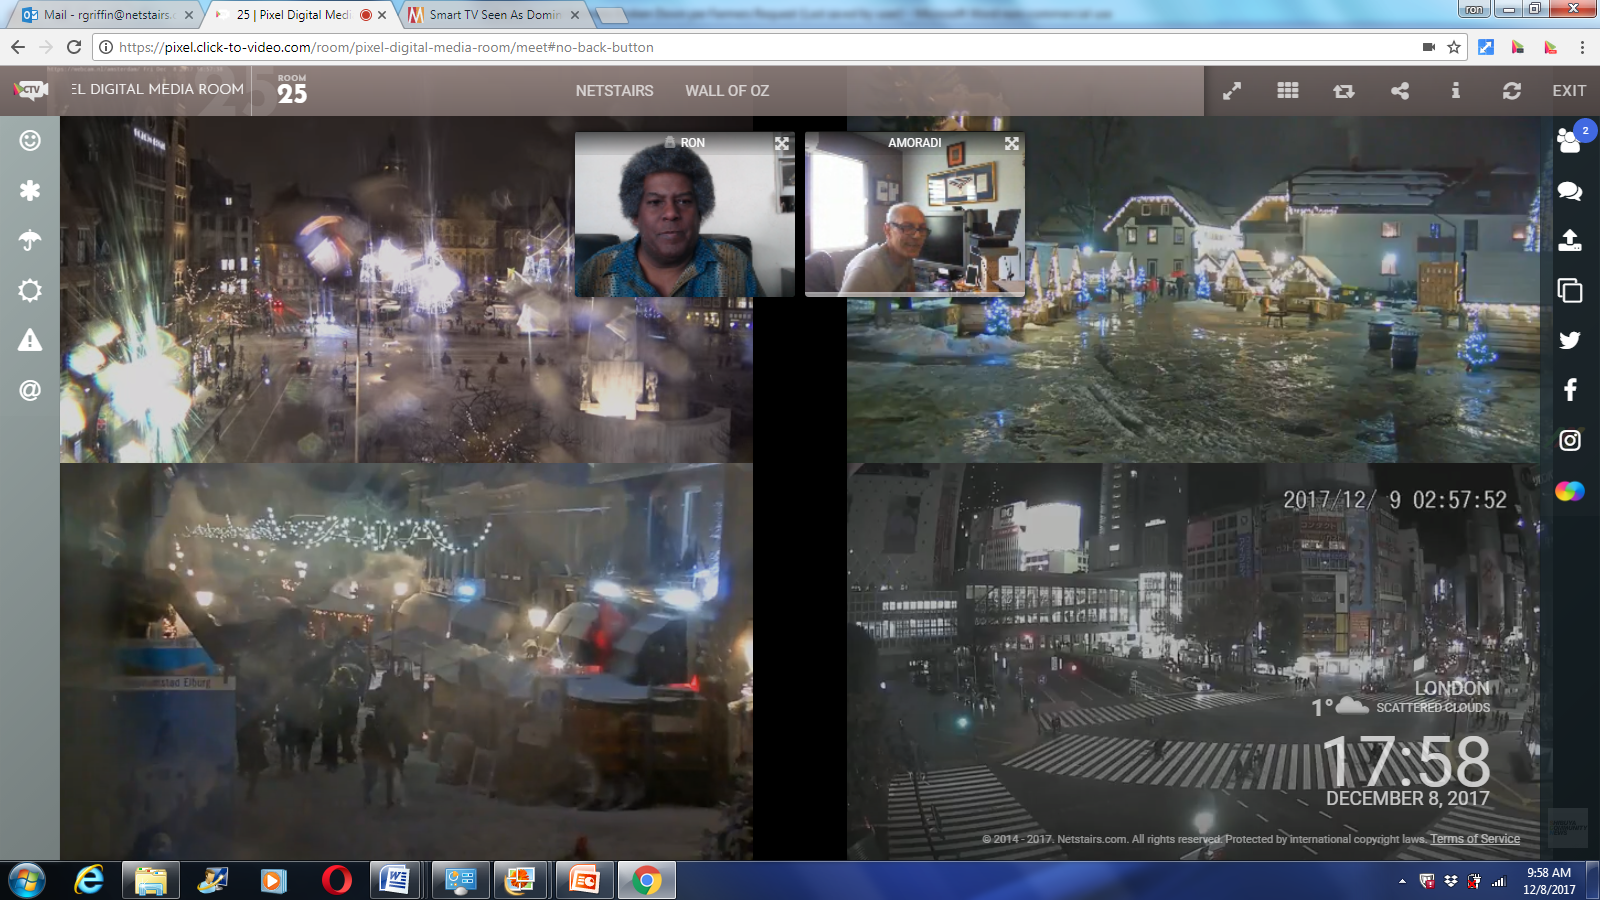Share via the Twitter icon

coord(1570,340)
